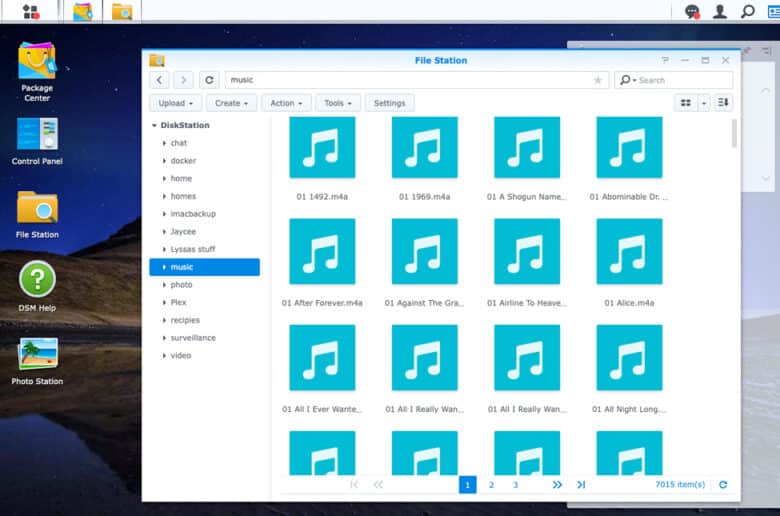Select the 01 After Forever.m4a file
780x516 pixels.
(322, 263)
